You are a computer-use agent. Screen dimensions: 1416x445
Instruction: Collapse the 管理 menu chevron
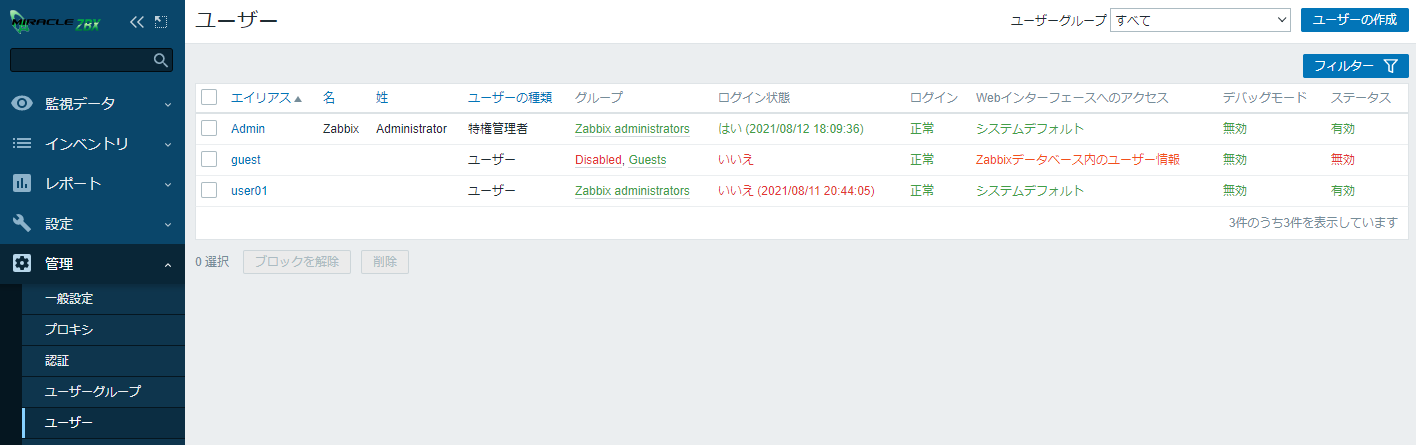click(167, 264)
